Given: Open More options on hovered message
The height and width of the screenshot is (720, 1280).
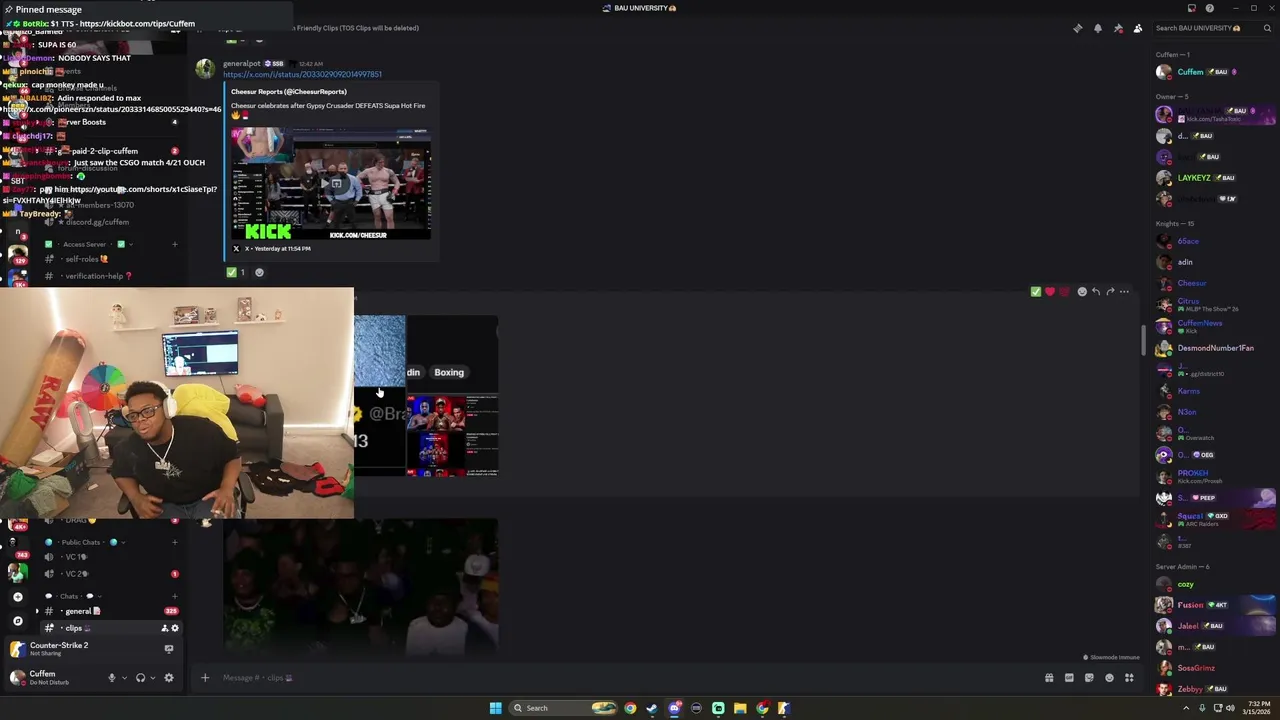Looking at the screenshot, I should [1124, 292].
